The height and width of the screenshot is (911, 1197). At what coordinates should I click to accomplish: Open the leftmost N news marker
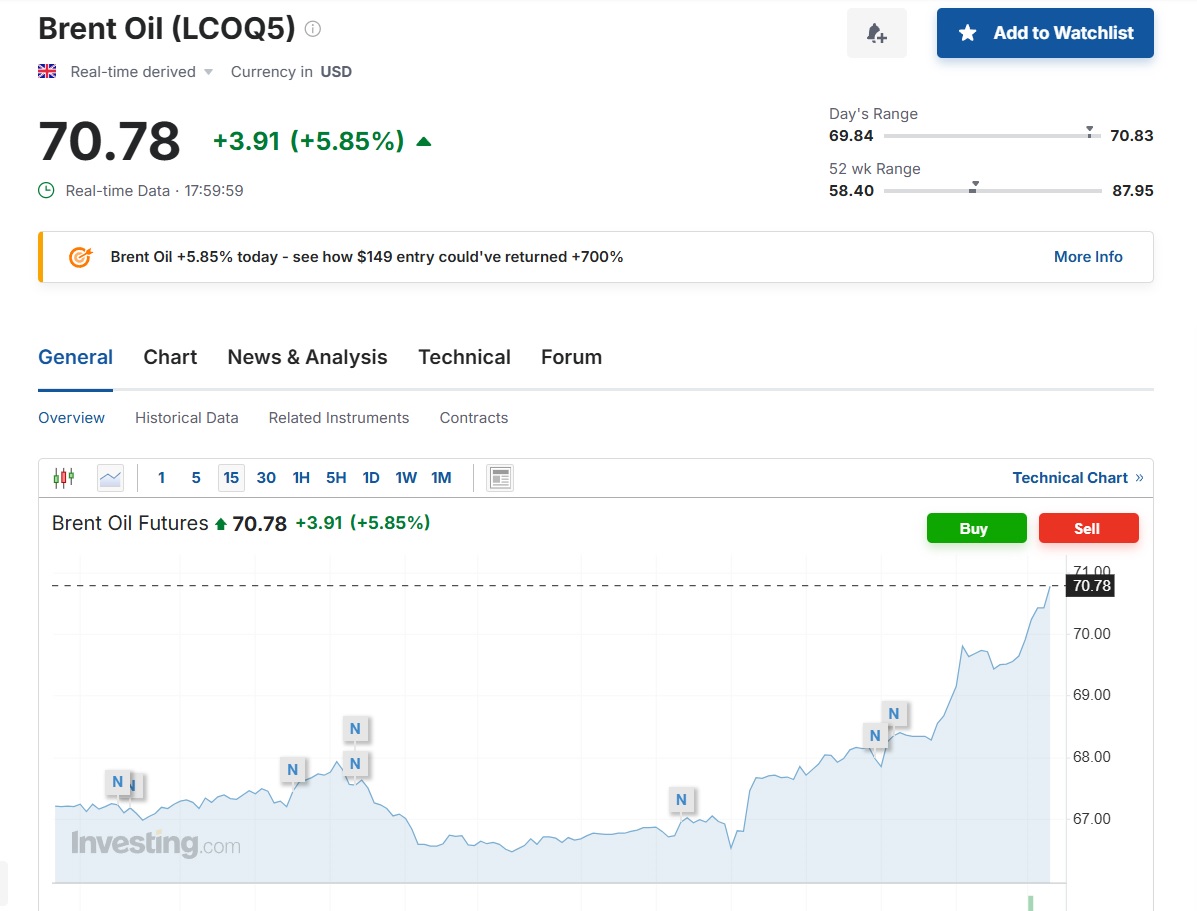pos(118,781)
